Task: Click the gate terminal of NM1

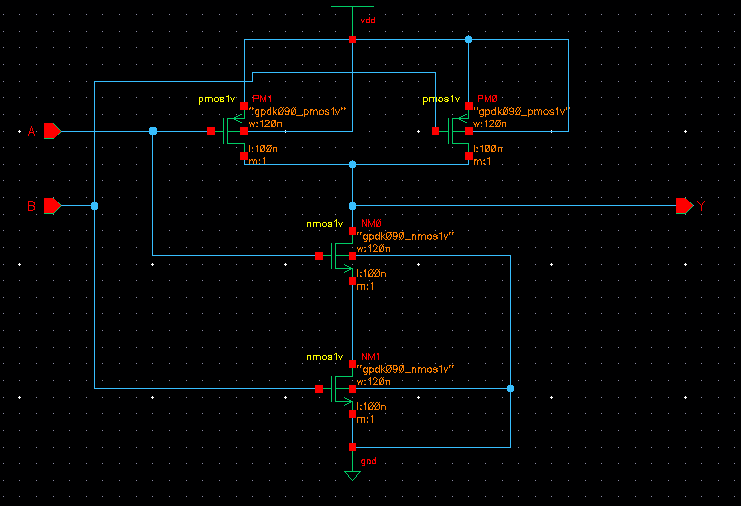Action: [320, 388]
